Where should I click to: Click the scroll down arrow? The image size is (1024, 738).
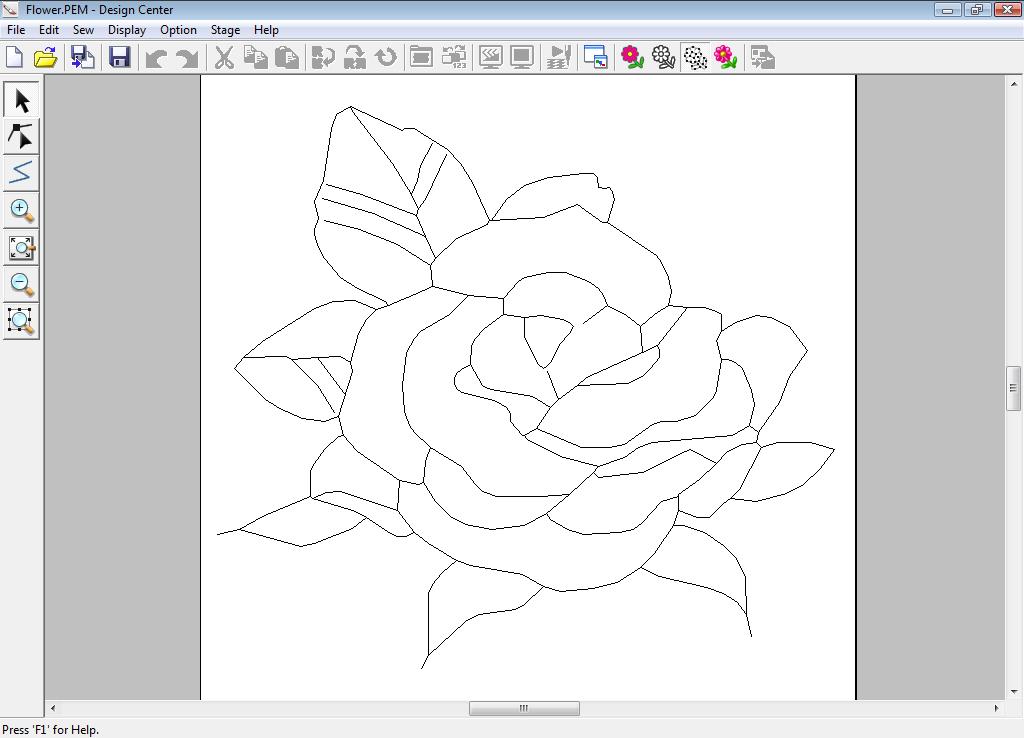click(1014, 692)
